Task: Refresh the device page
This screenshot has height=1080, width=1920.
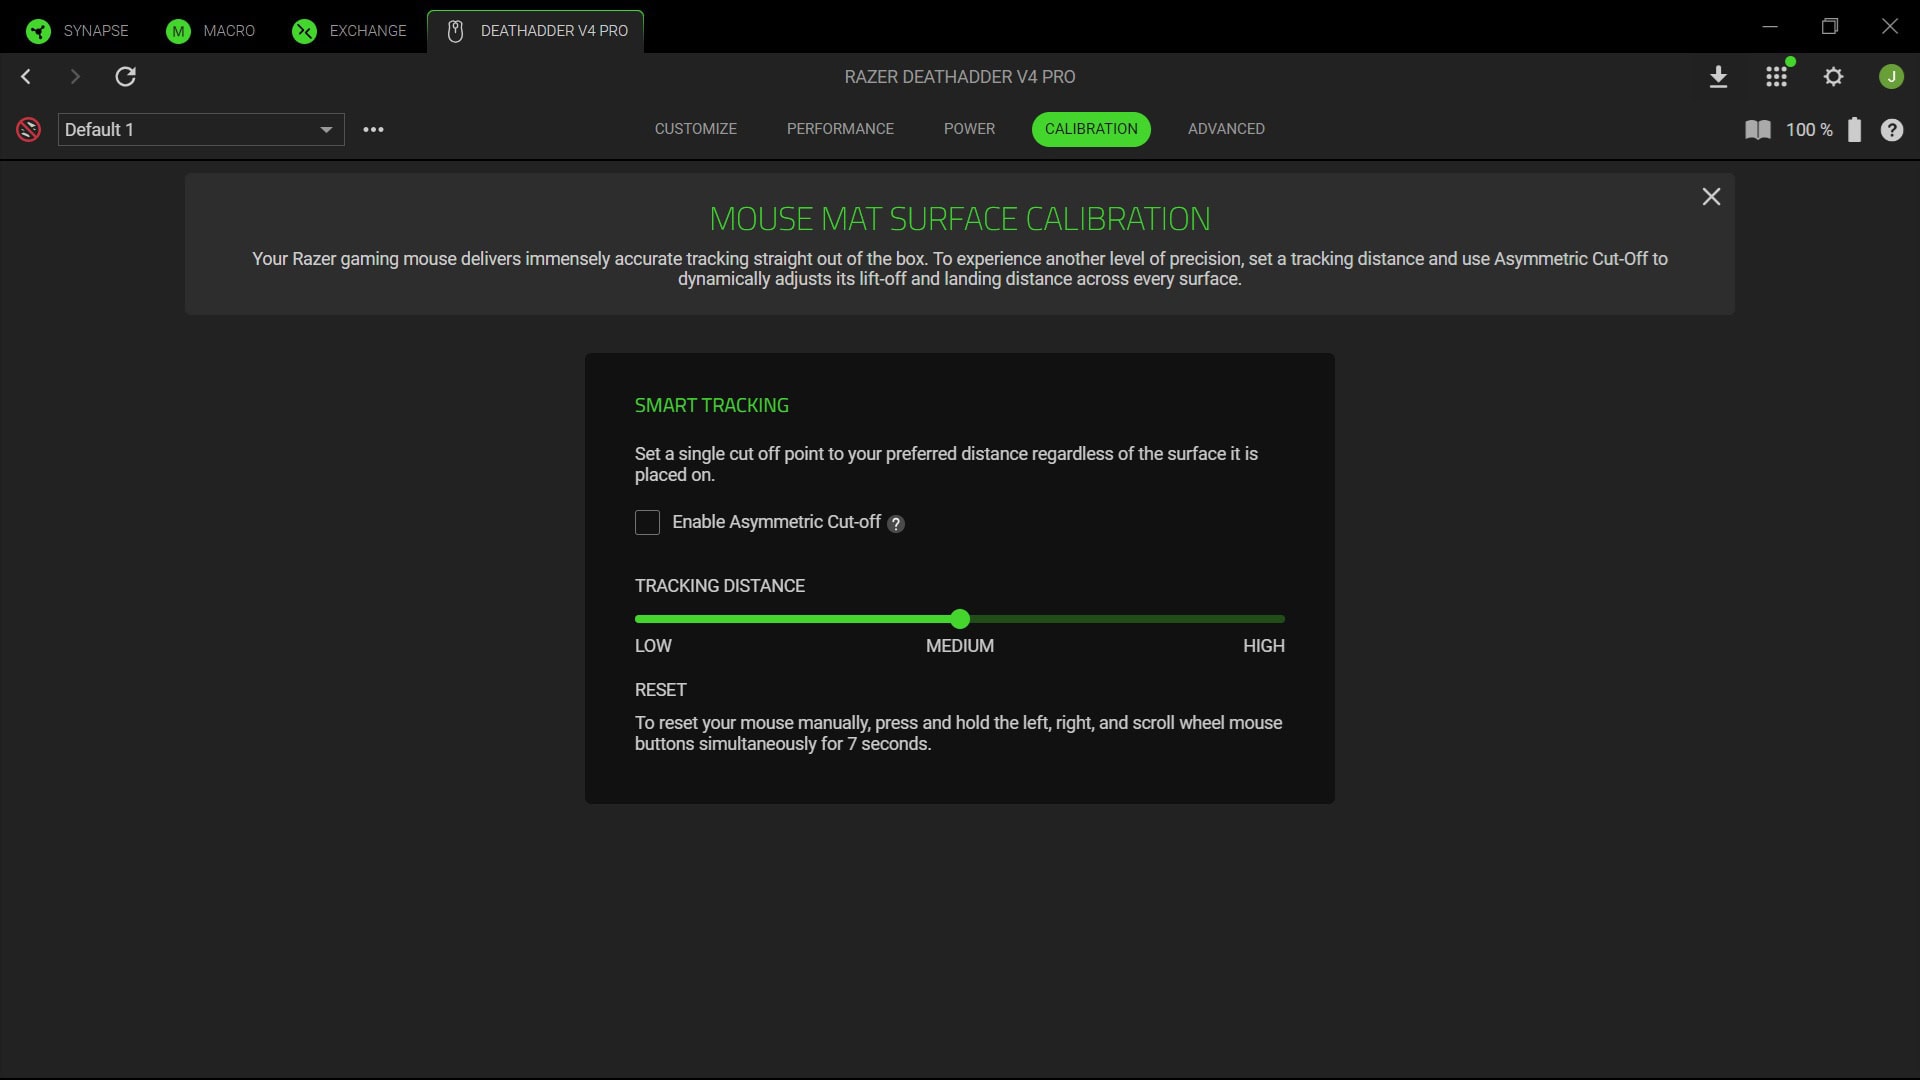Action: (x=125, y=77)
